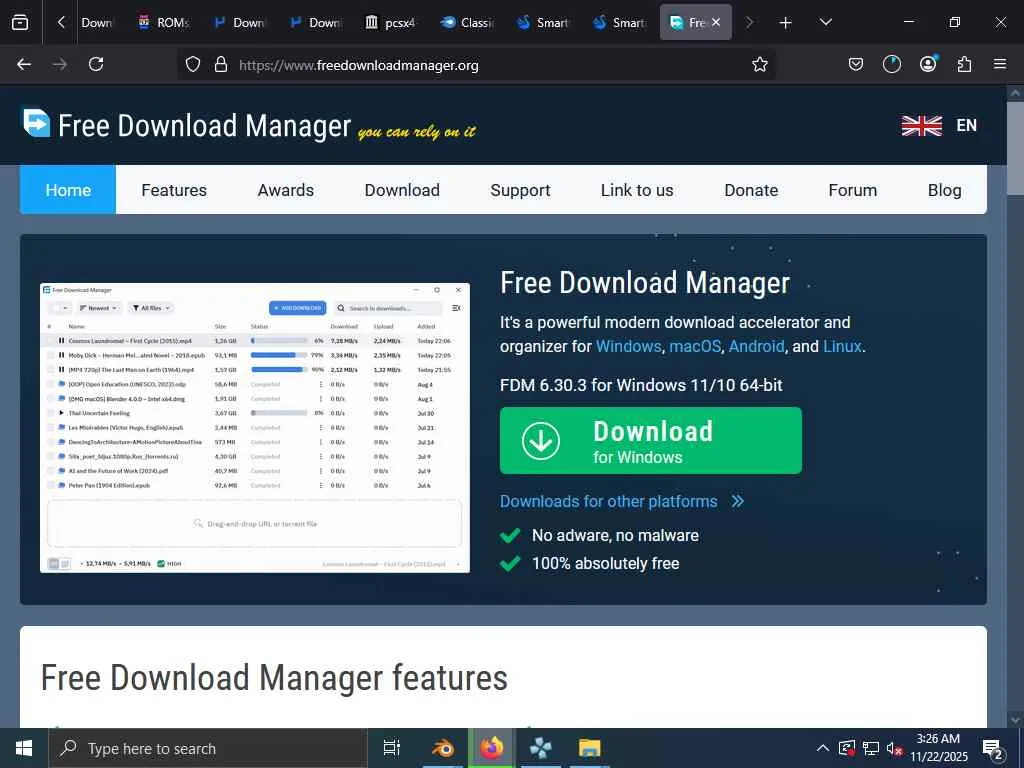Expand the list all tabs arrow

[x=825, y=23]
